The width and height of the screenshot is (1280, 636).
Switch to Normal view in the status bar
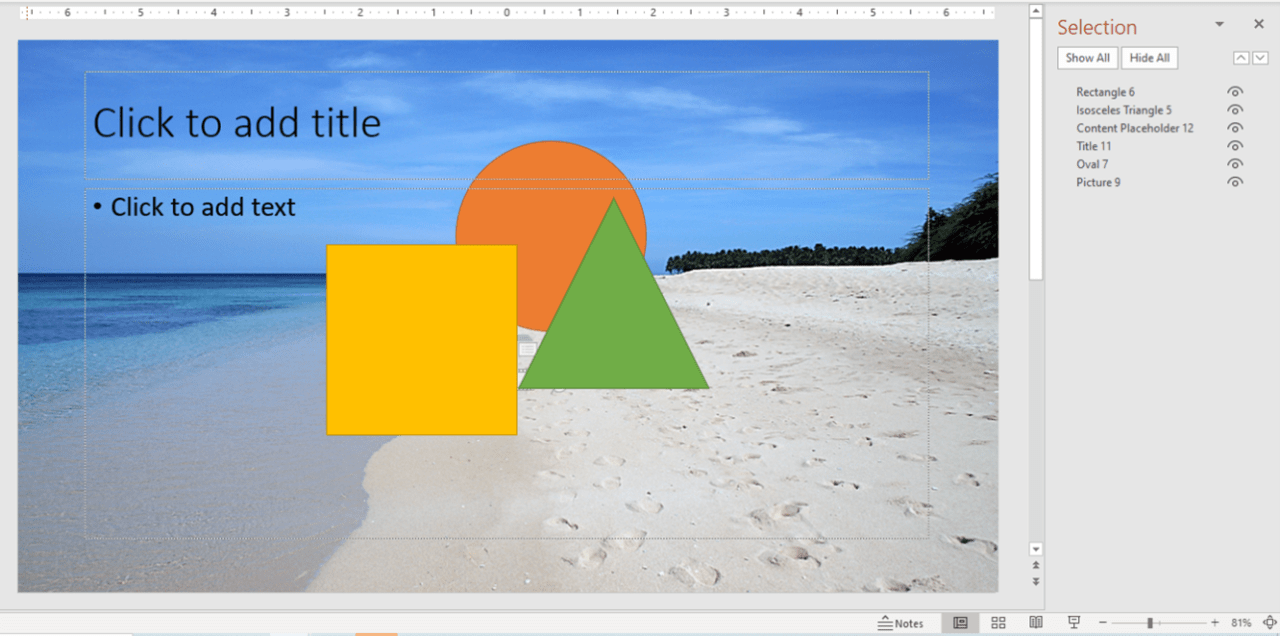(960, 622)
